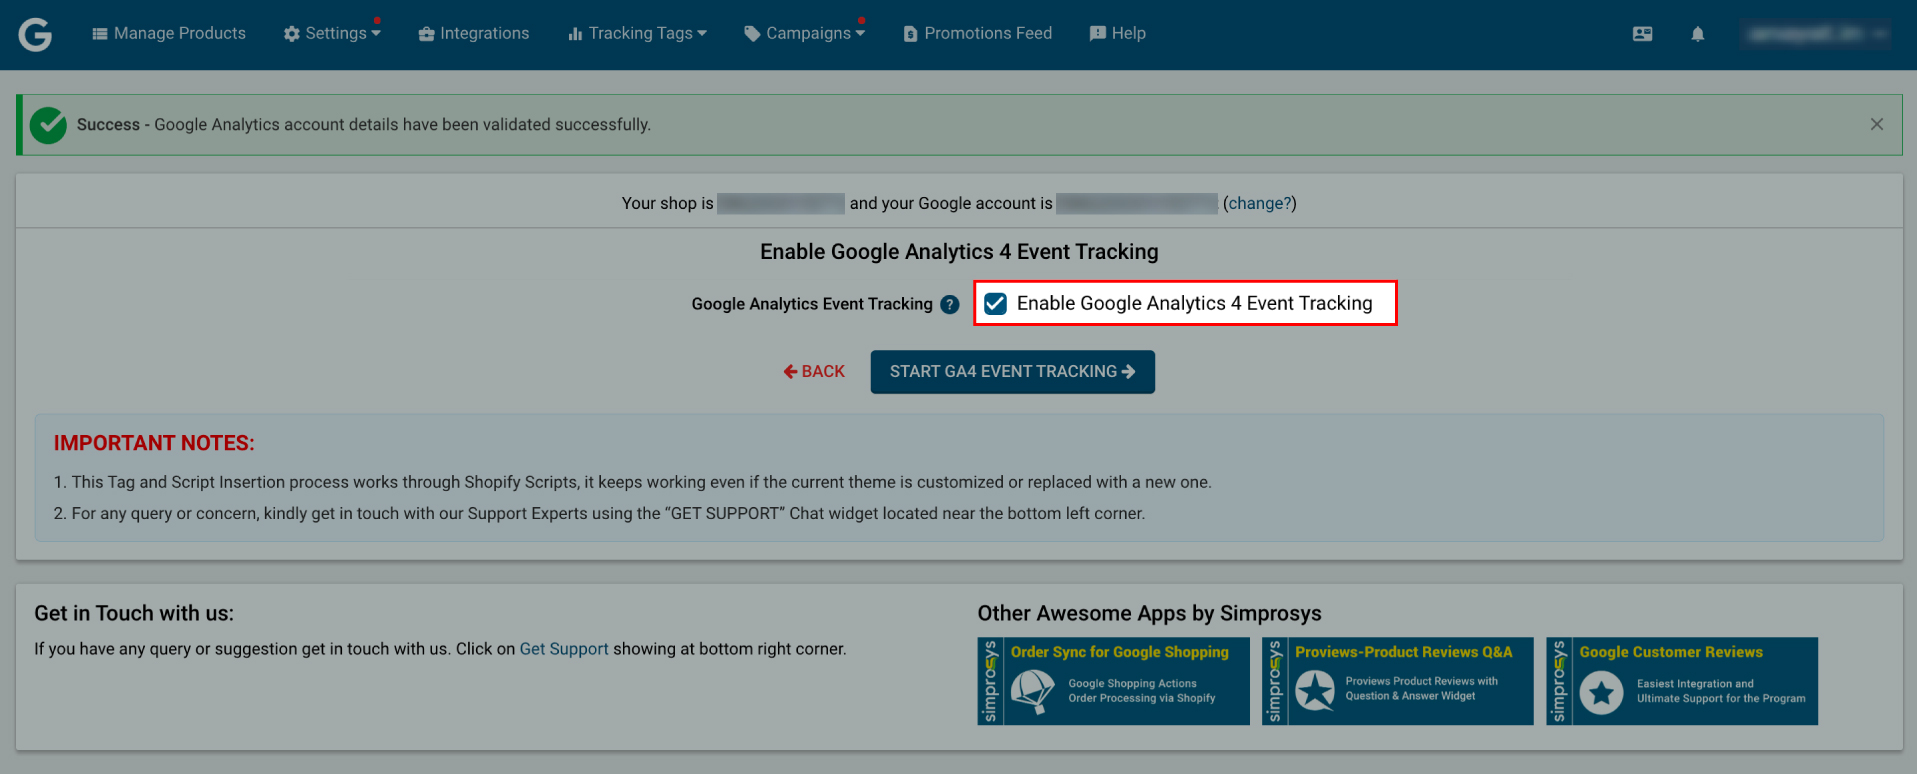1917x774 pixels.
Task: Expand the Campaigns dropdown menu
Action: (x=805, y=33)
